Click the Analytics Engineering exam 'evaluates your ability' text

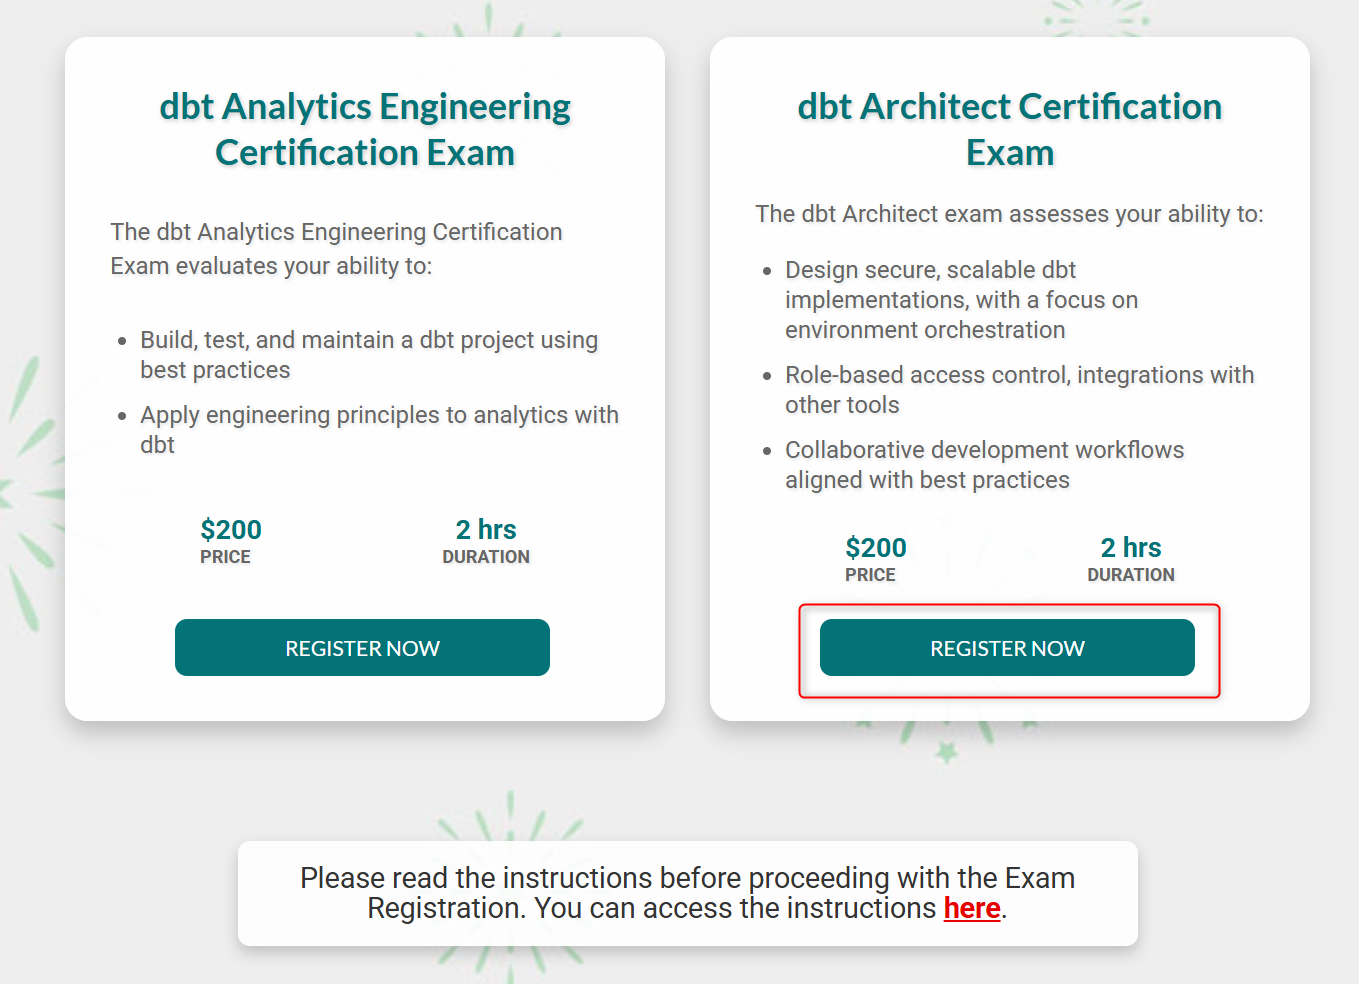(x=336, y=249)
